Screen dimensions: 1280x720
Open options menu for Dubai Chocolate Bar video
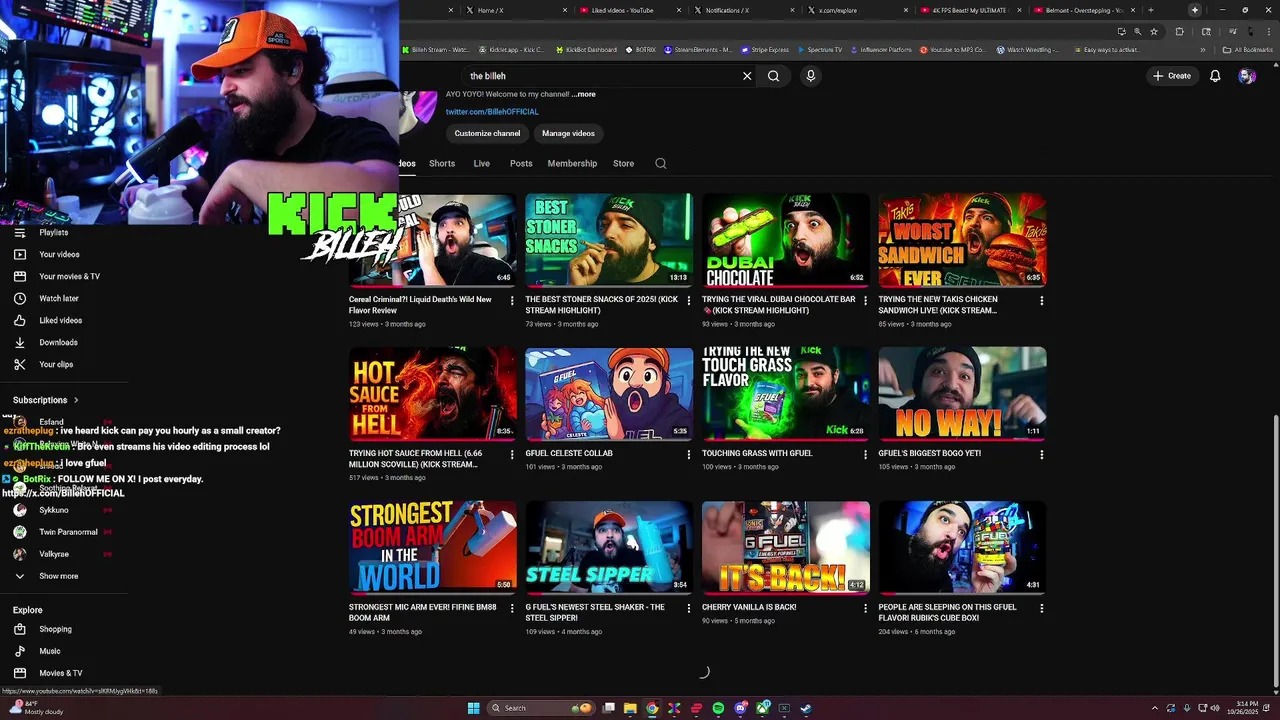click(x=865, y=300)
